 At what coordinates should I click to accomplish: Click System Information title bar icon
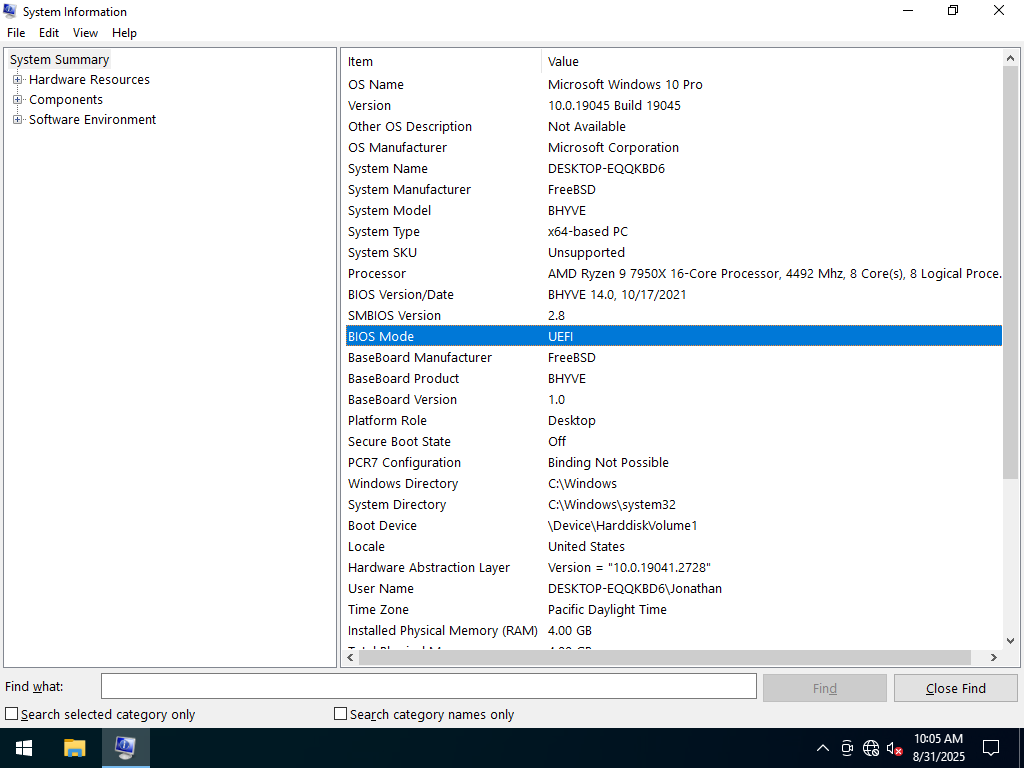tap(10, 11)
